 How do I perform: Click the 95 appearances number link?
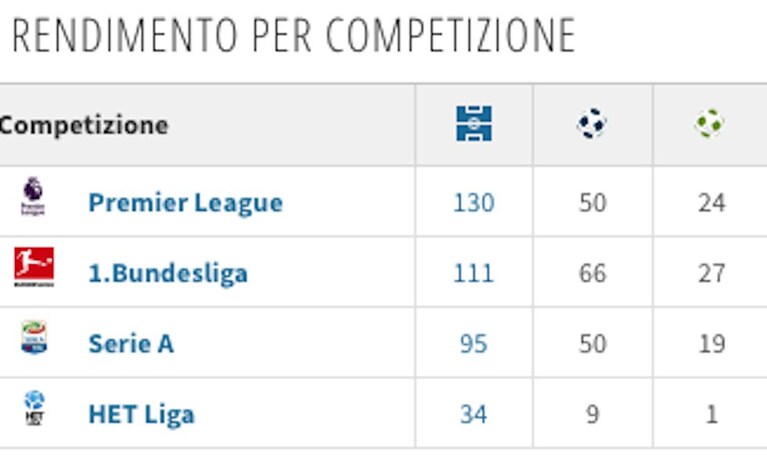[x=474, y=344]
